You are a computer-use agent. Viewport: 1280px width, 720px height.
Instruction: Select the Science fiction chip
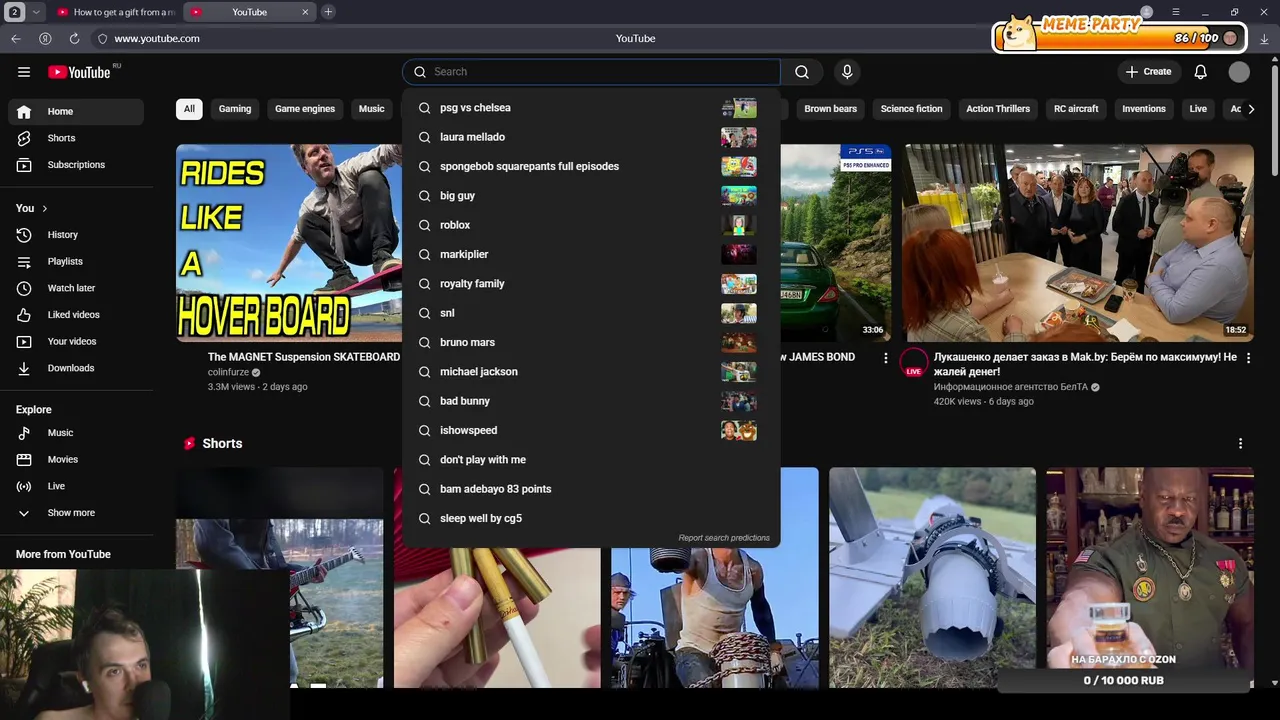[x=911, y=109]
